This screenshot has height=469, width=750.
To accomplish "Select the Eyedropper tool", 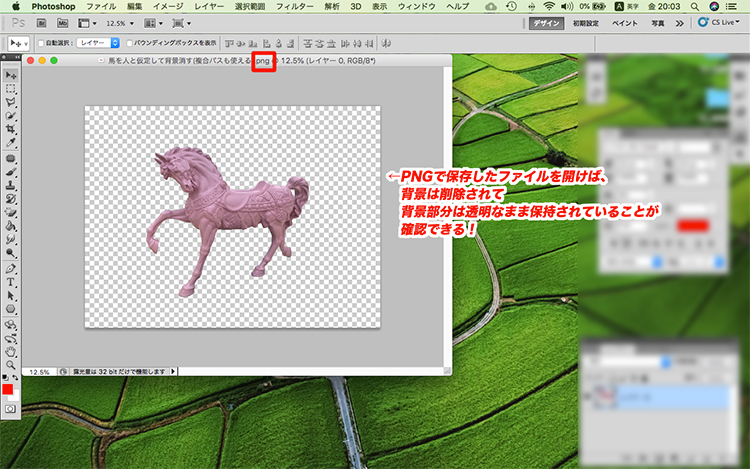I will [x=11, y=142].
